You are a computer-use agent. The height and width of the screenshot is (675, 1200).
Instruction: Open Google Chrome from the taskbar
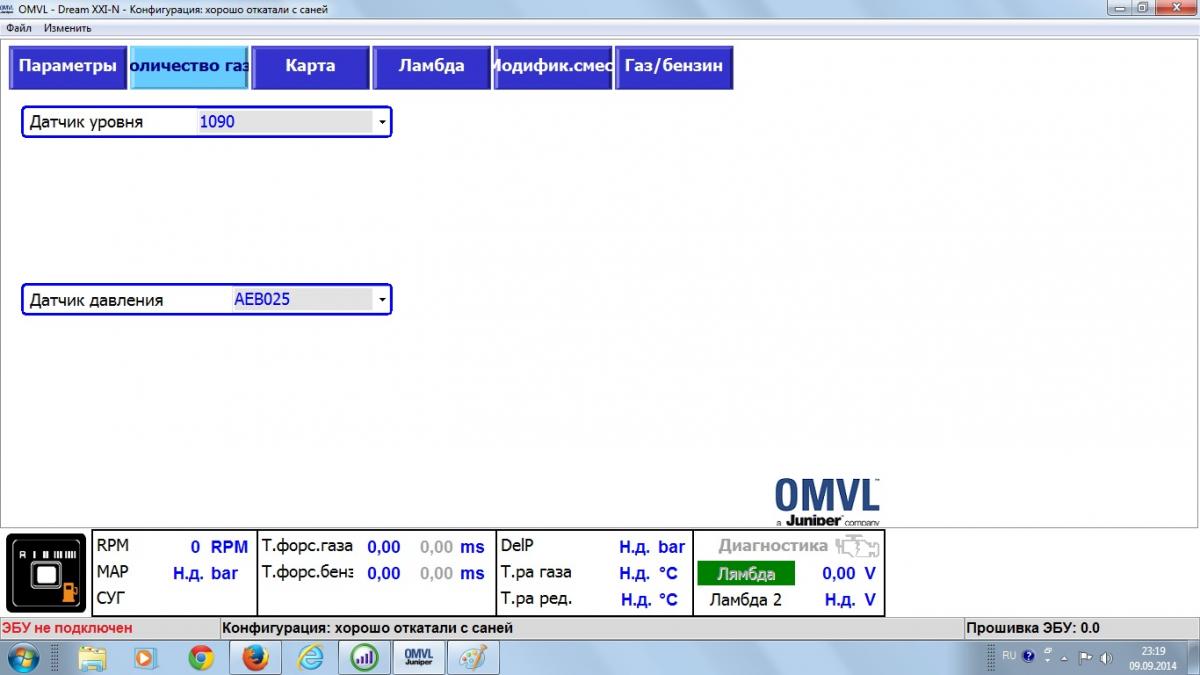click(201, 657)
